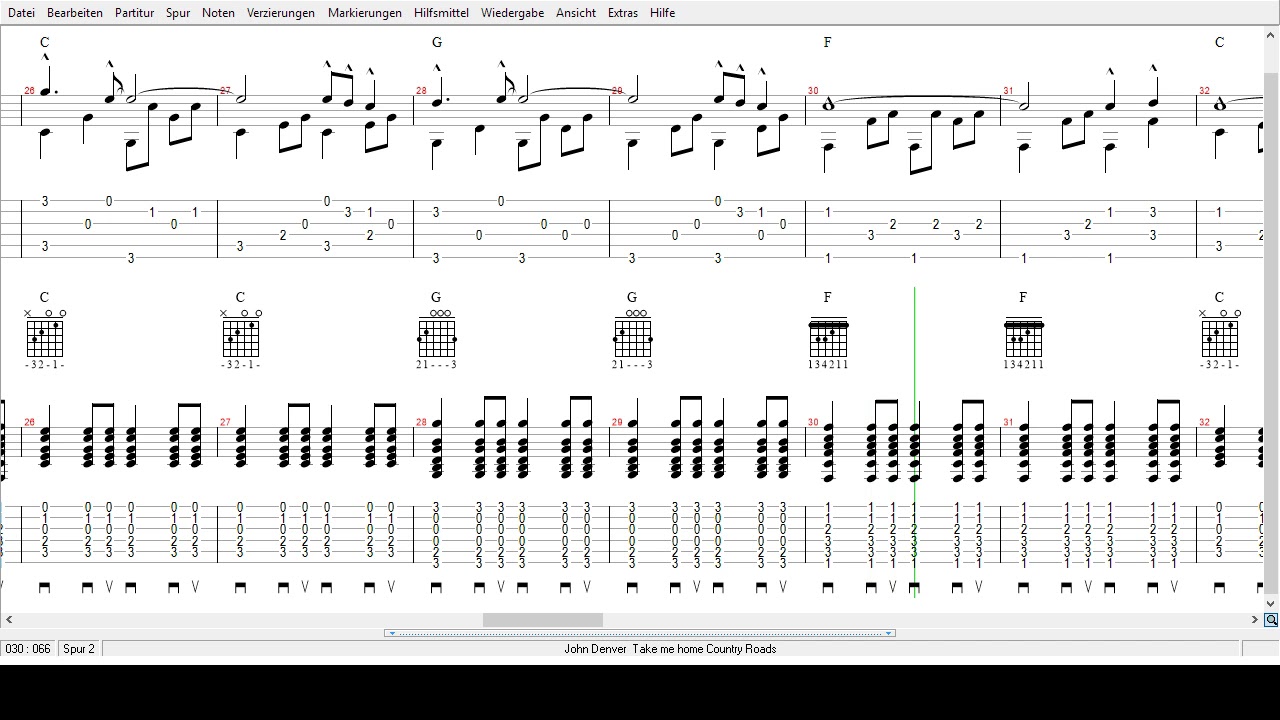The width and height of the screenshot is (1280, 720).
Task: Open the Hilfsmittel menu
Action: 441,13
